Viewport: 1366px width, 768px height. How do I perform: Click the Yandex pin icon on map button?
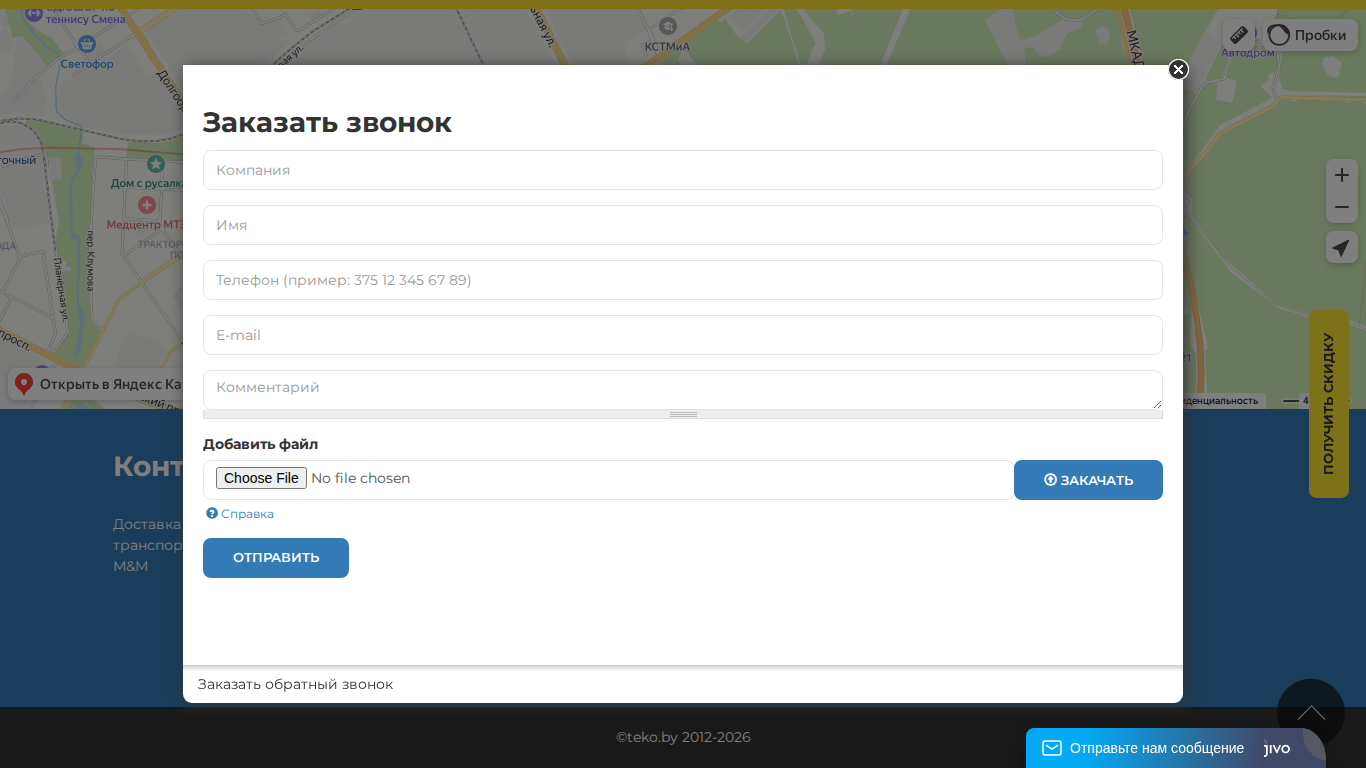(x=24, y=384)
